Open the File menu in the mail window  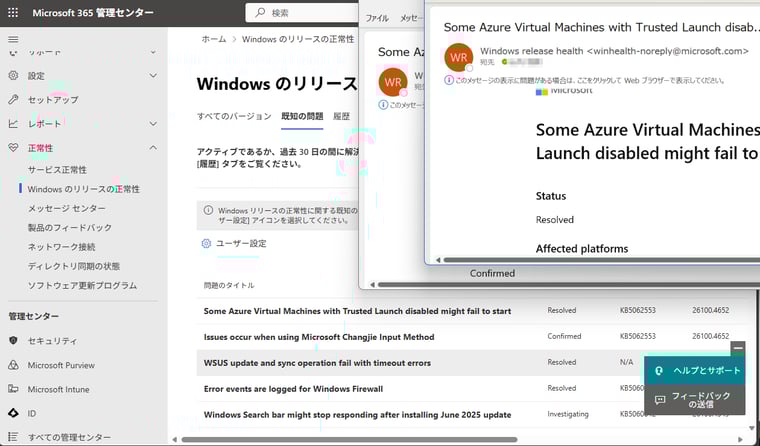[377, 18]
